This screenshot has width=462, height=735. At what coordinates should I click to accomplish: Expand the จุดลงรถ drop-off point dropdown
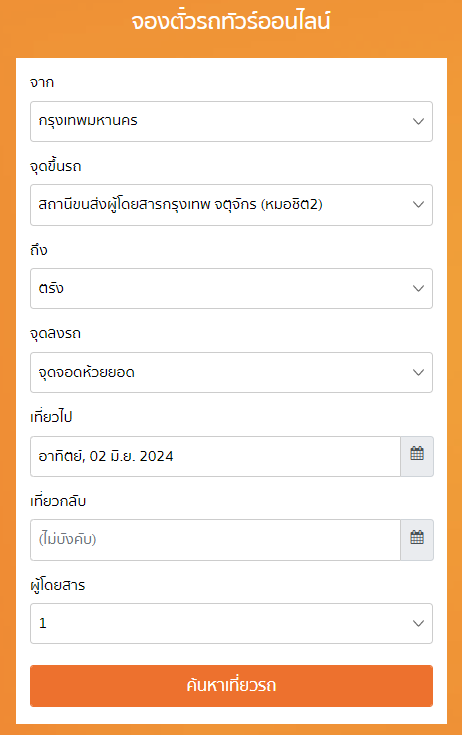(231, 373)
